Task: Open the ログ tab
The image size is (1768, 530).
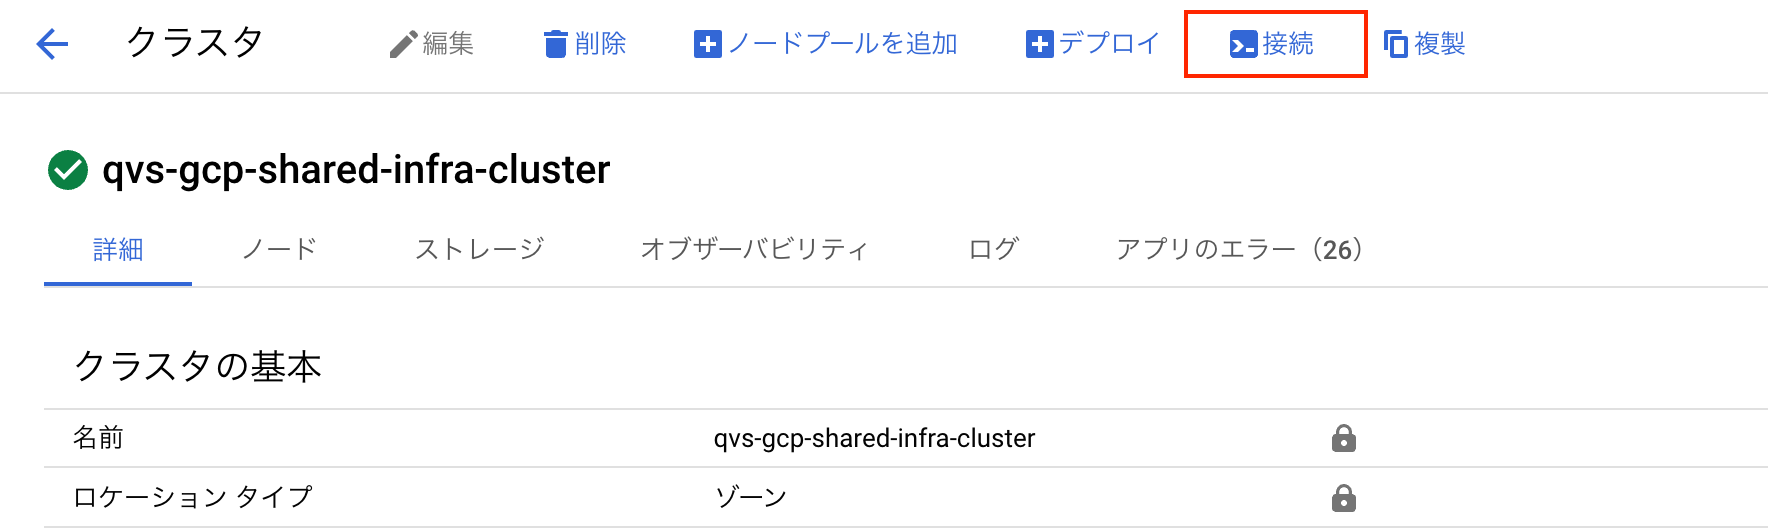Action: tap(993, 250)
